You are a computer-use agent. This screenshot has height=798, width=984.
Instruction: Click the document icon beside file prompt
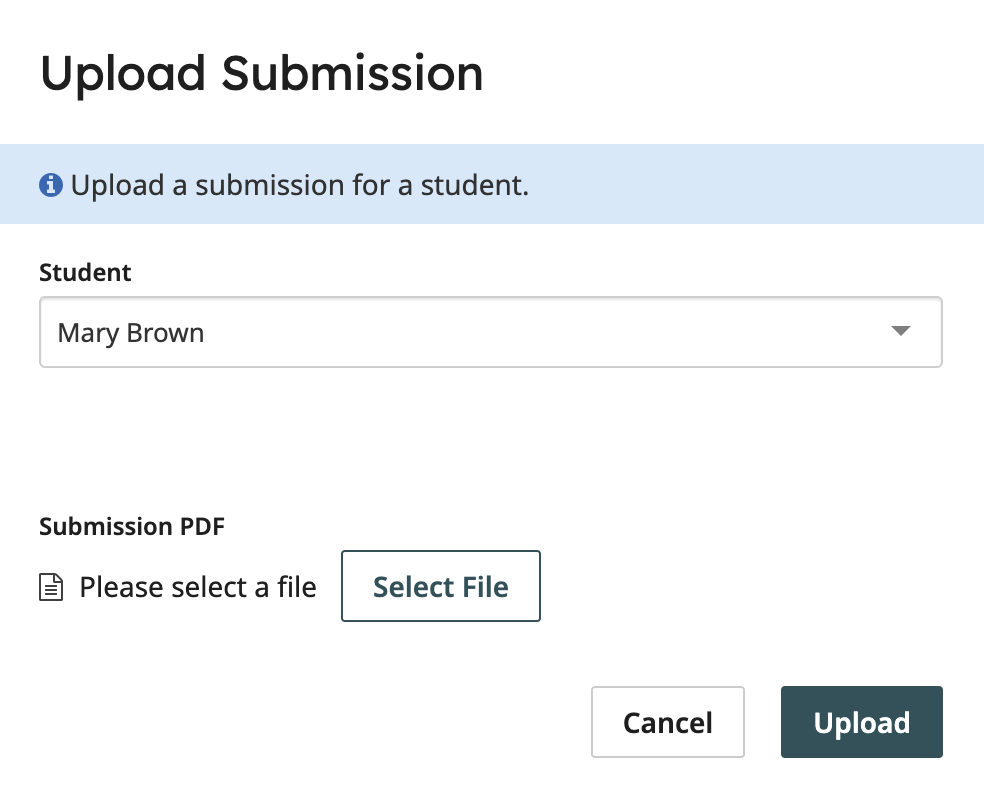[52, 587]
